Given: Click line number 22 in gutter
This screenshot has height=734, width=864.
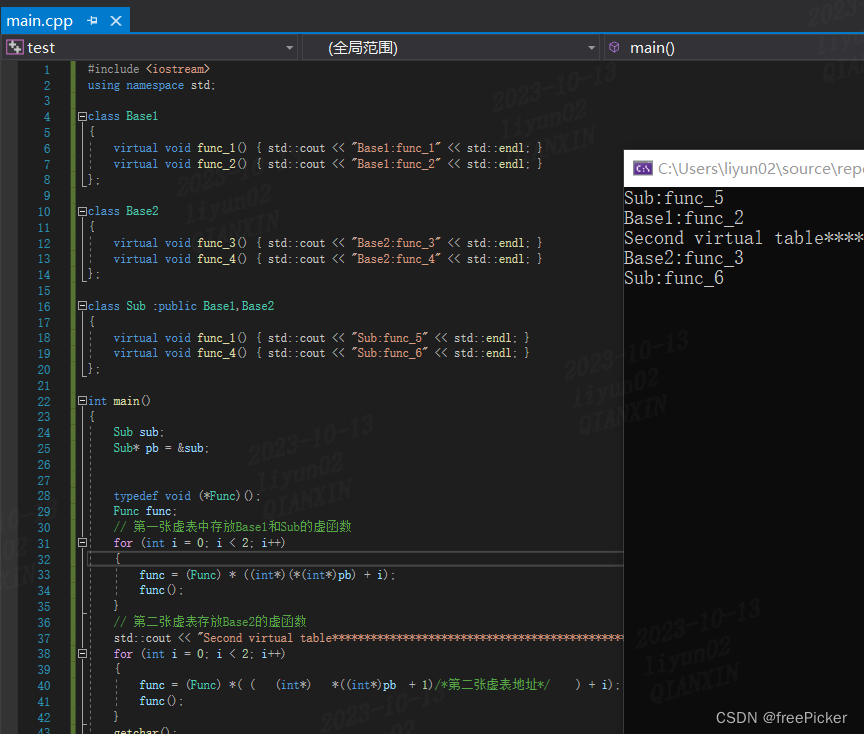Looking at the screenshot, I should coord(44,401).
